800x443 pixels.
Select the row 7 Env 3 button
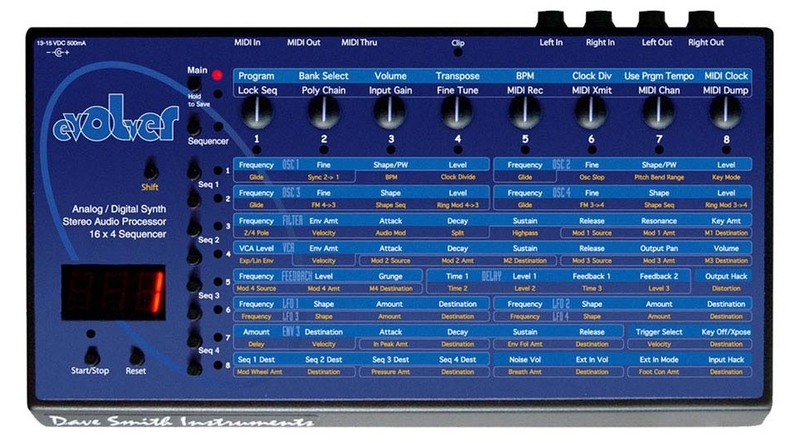pos(194,339)
